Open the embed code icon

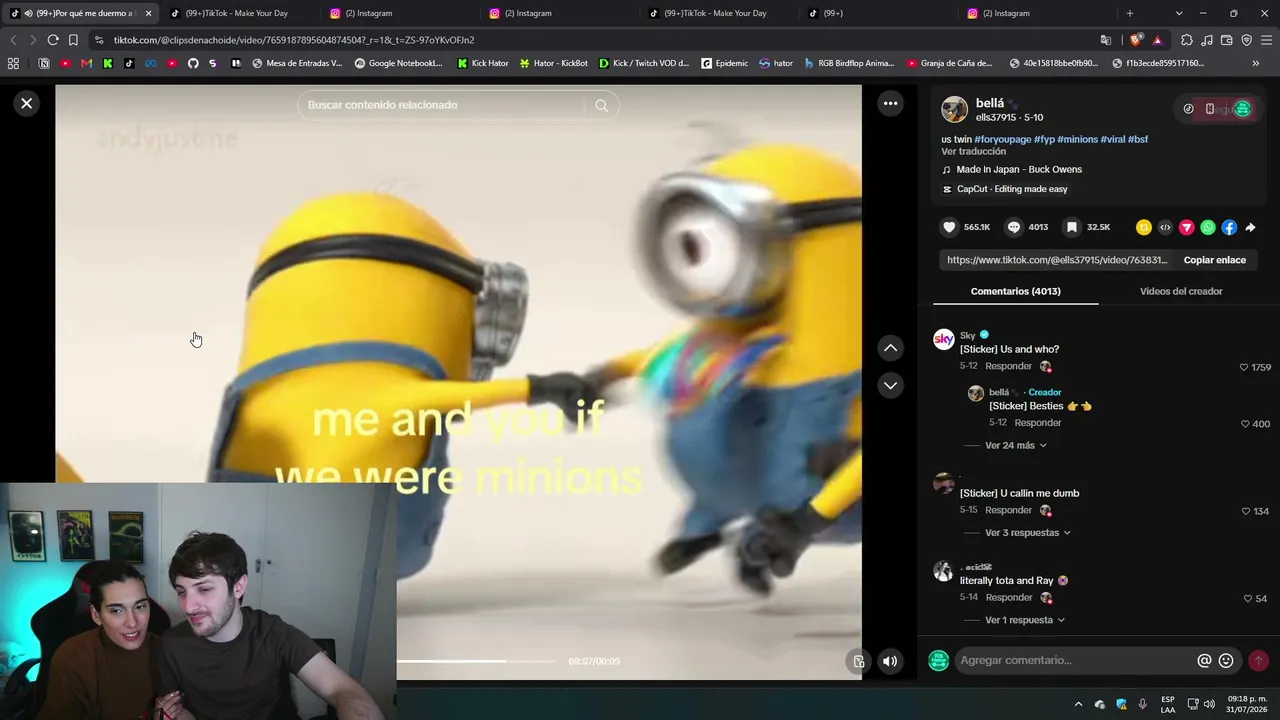tap(1165, 227)
